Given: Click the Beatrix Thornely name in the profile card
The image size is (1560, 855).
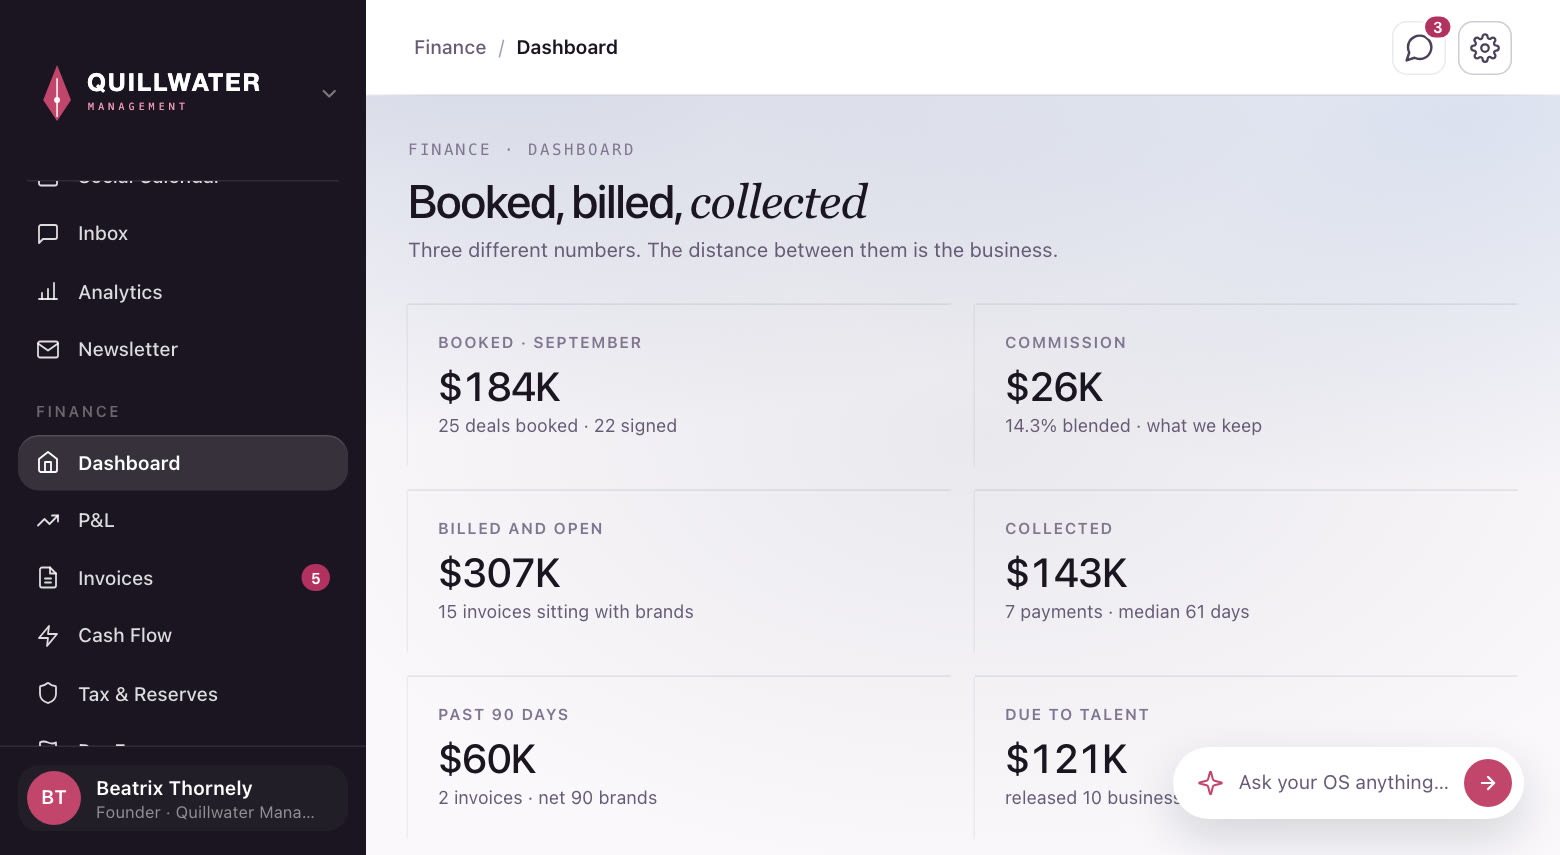Looking at the screenshot, I should [174, 788].
